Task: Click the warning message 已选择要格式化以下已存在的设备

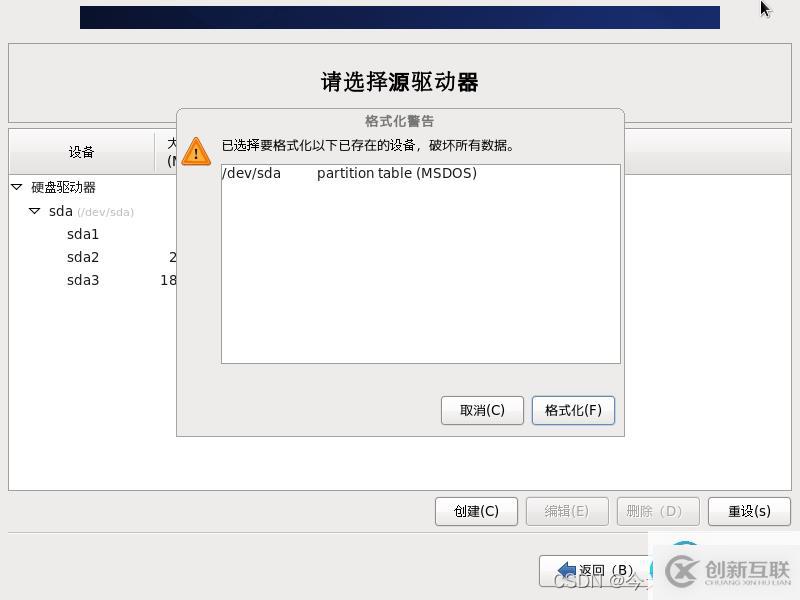Action: [x=368, y=145]
